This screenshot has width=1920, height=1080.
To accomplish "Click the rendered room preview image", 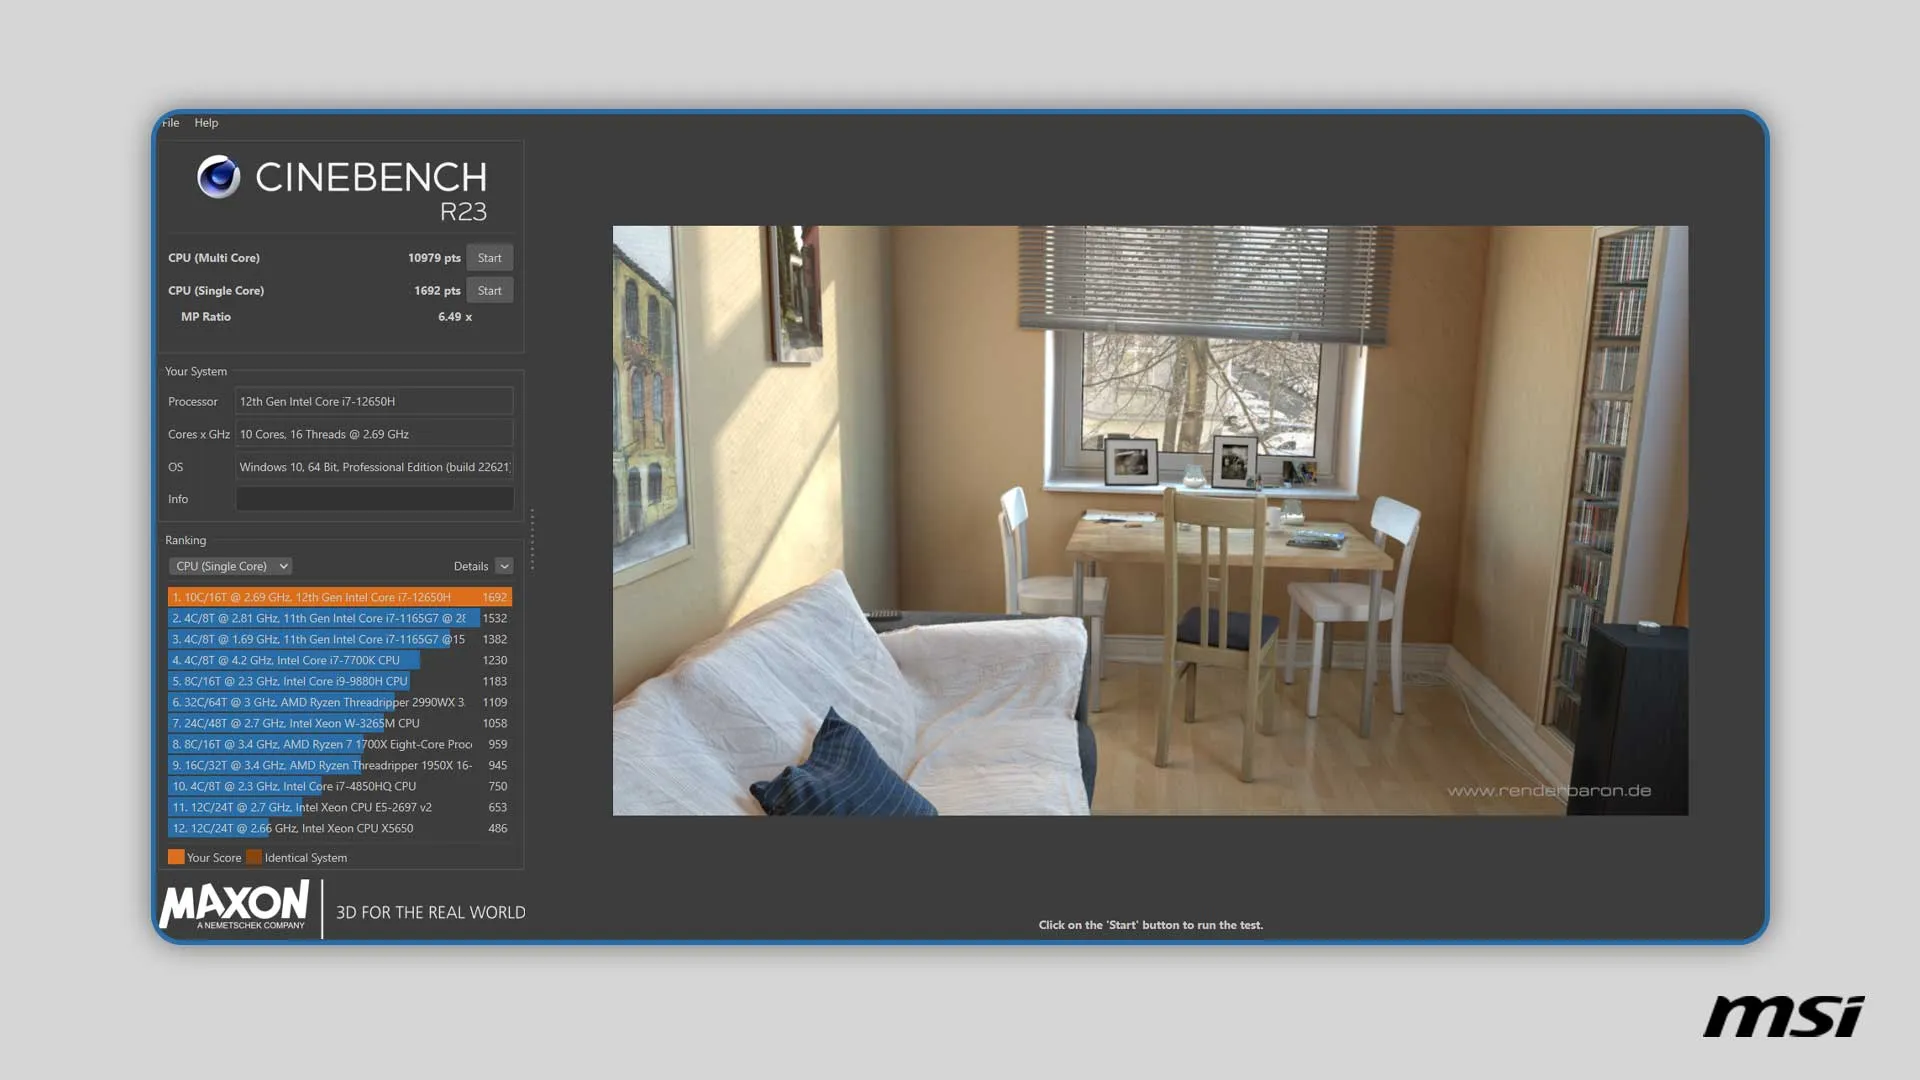I will [x=1150, y=520].
